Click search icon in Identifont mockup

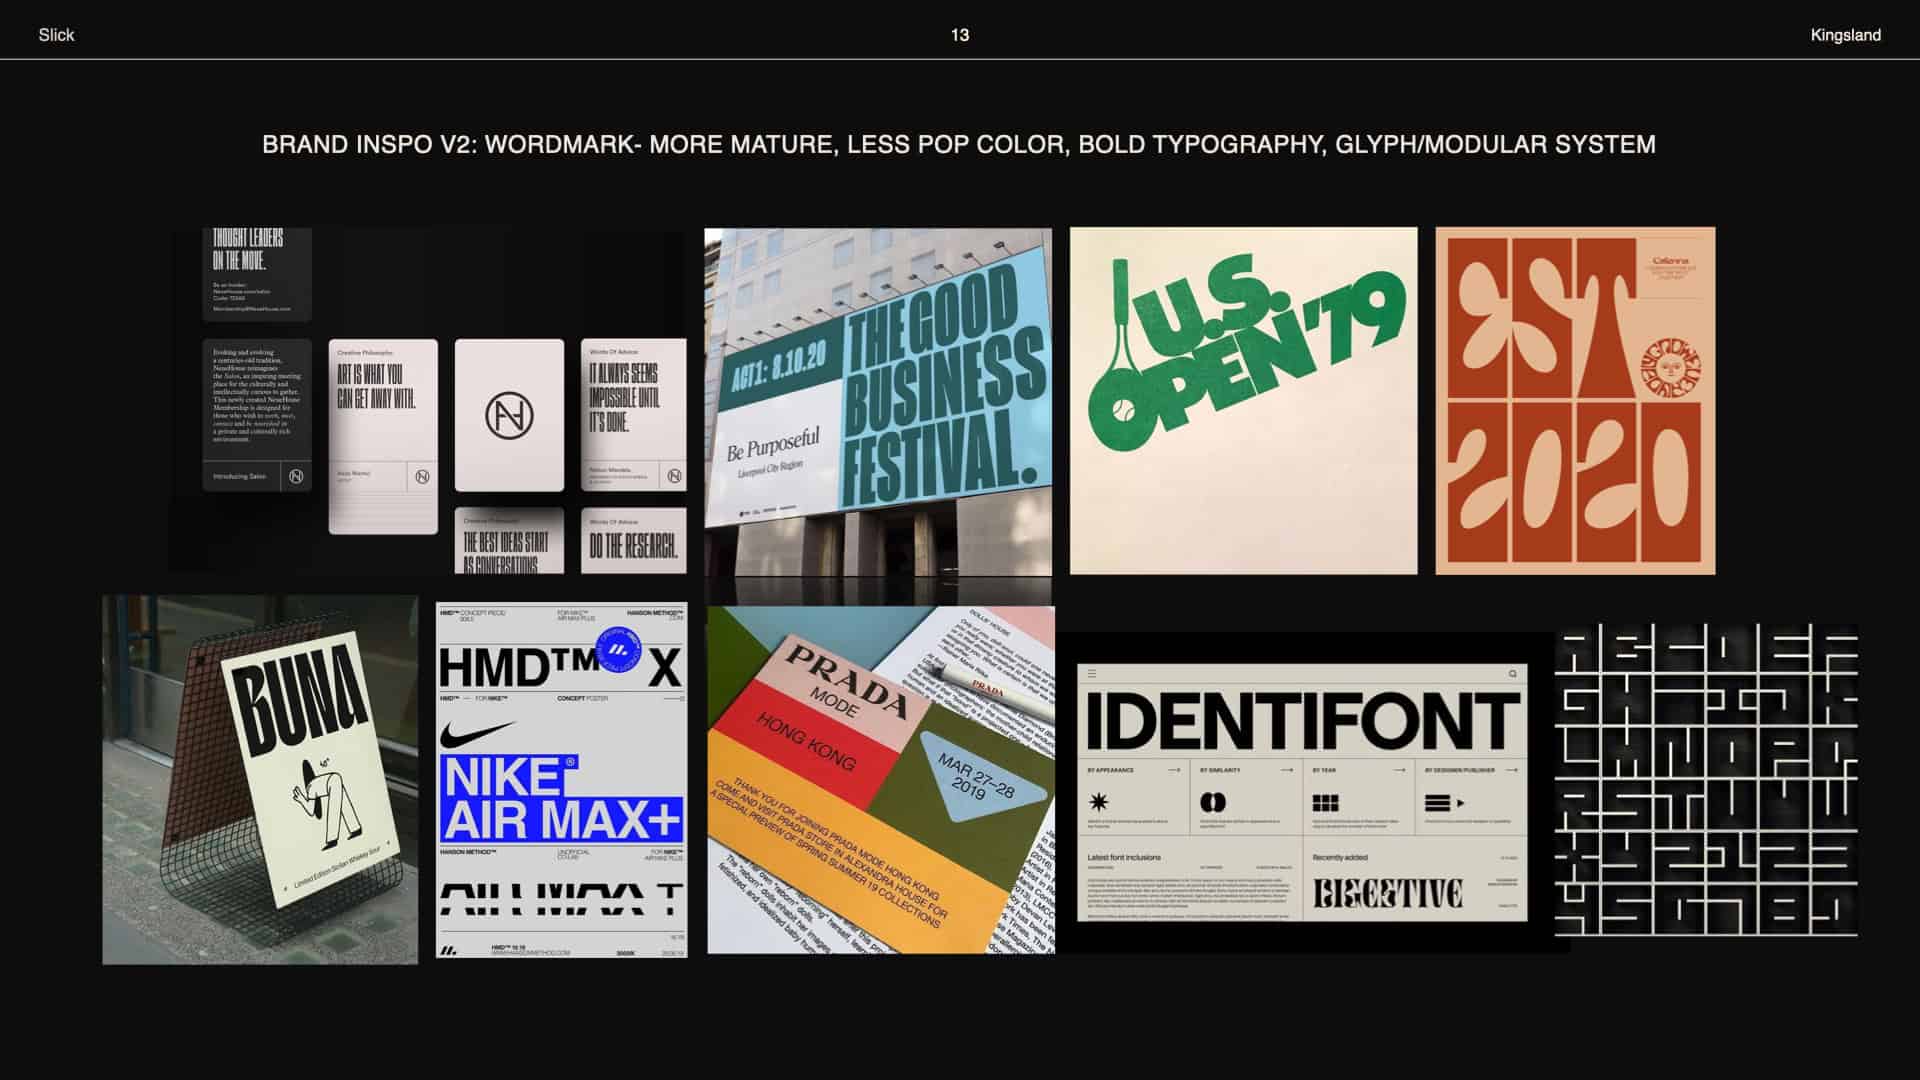[x=1512, y=674]
